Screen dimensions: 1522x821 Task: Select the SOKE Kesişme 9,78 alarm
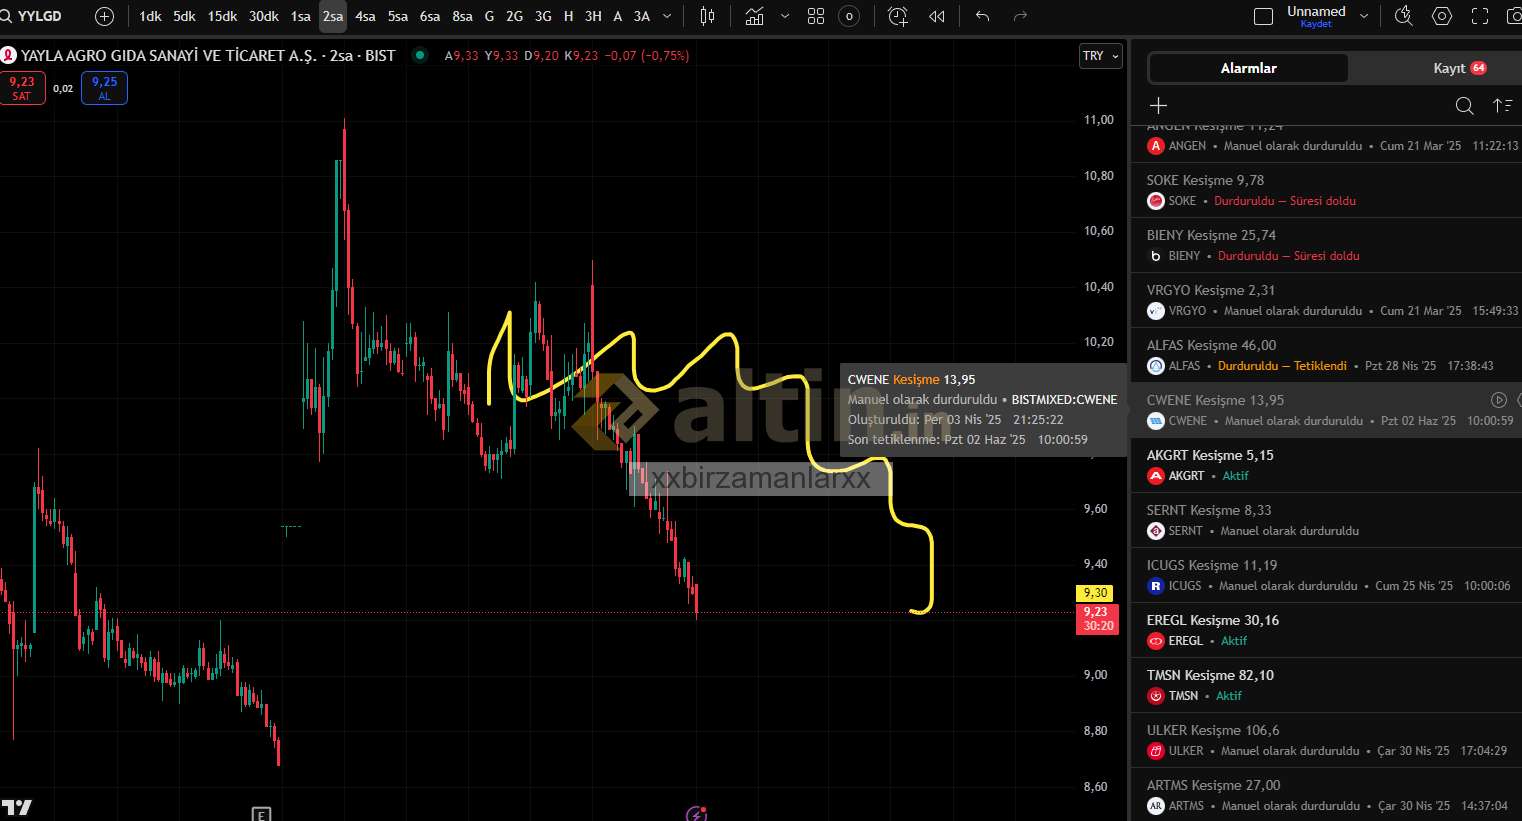tap(1326, 190)
